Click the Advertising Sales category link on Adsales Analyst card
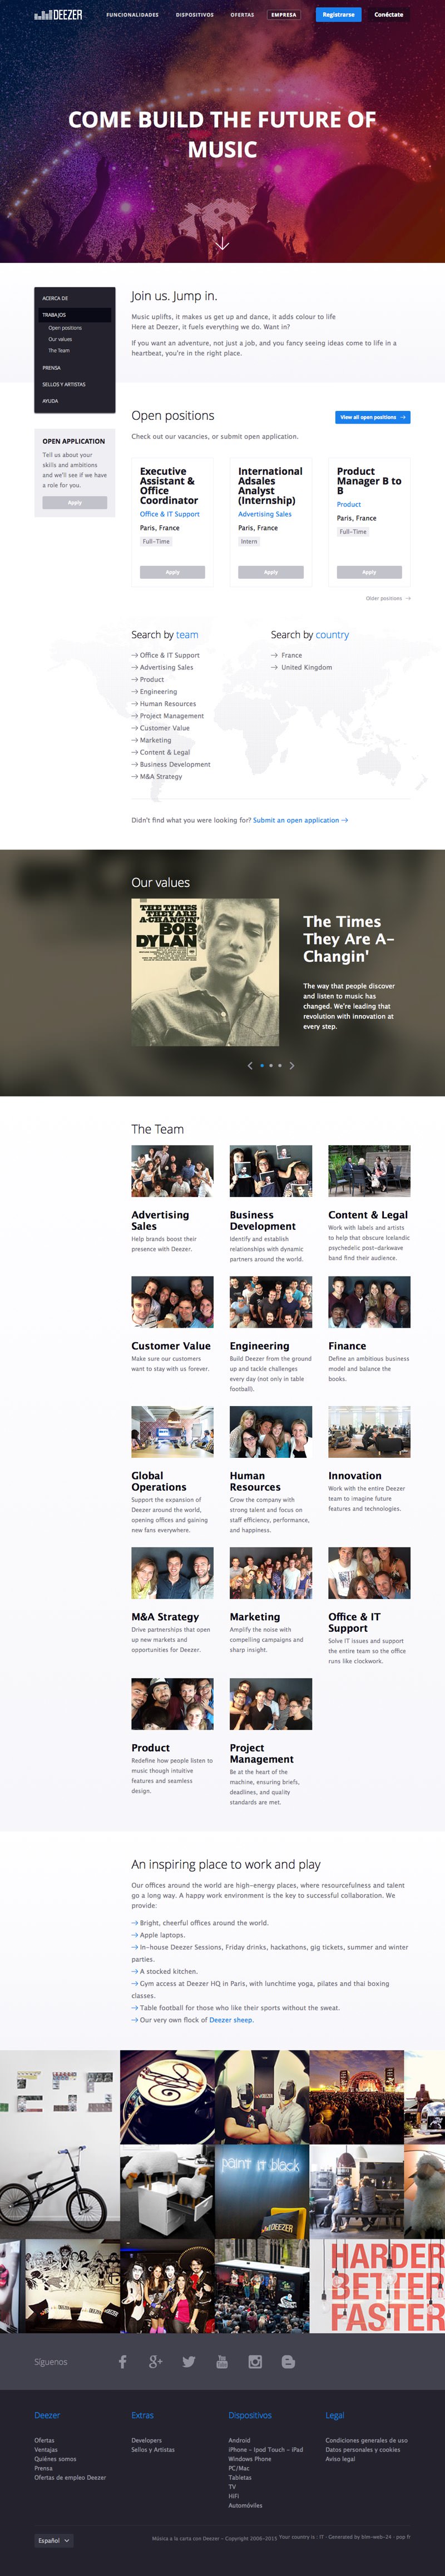The width and height of the screenshot is (445, 2576). pos(265,514)
